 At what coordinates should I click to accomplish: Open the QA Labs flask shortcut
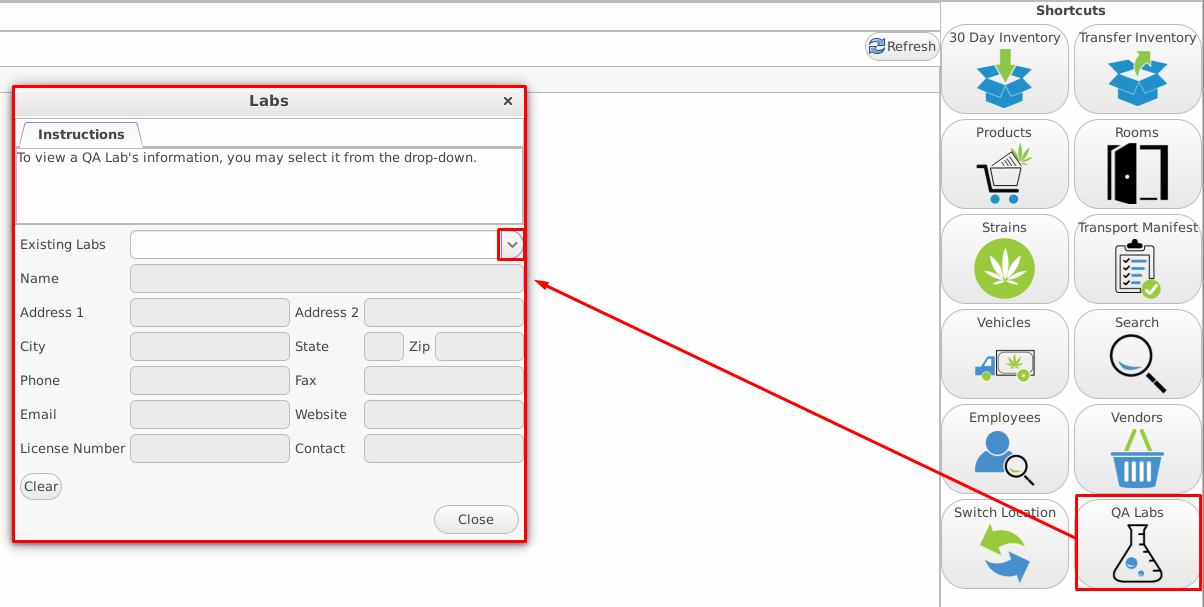click(1137, 544)
